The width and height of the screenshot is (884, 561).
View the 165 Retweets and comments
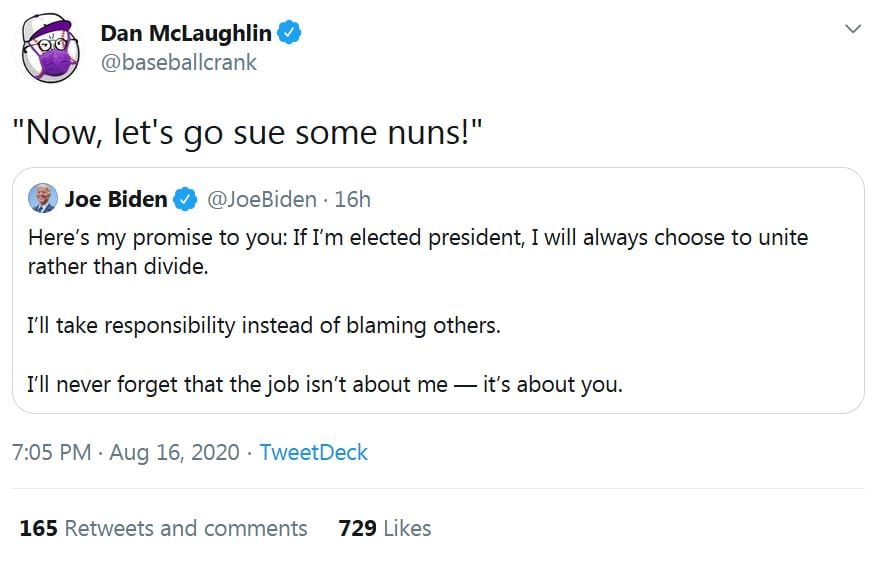[163, 528]
